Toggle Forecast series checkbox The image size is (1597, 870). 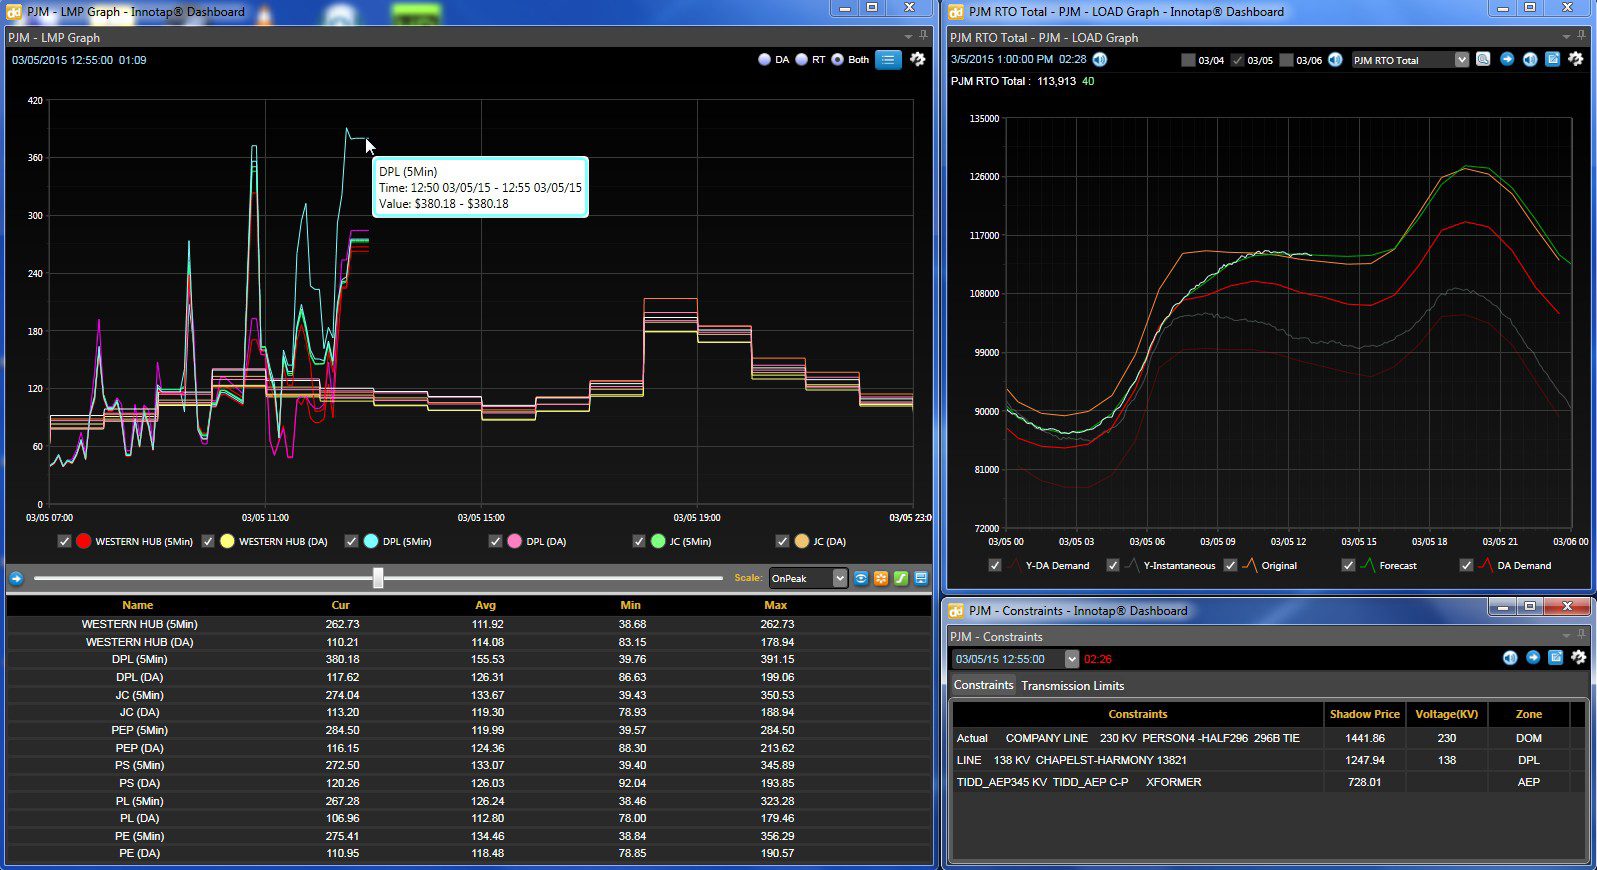point(1349,565)
